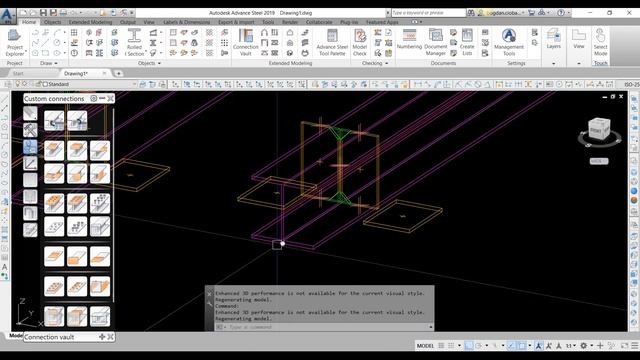Choose the highlighted blue category in Custom connections palette
Viewport: 640px width, 360px height.
tap(30, 147)
